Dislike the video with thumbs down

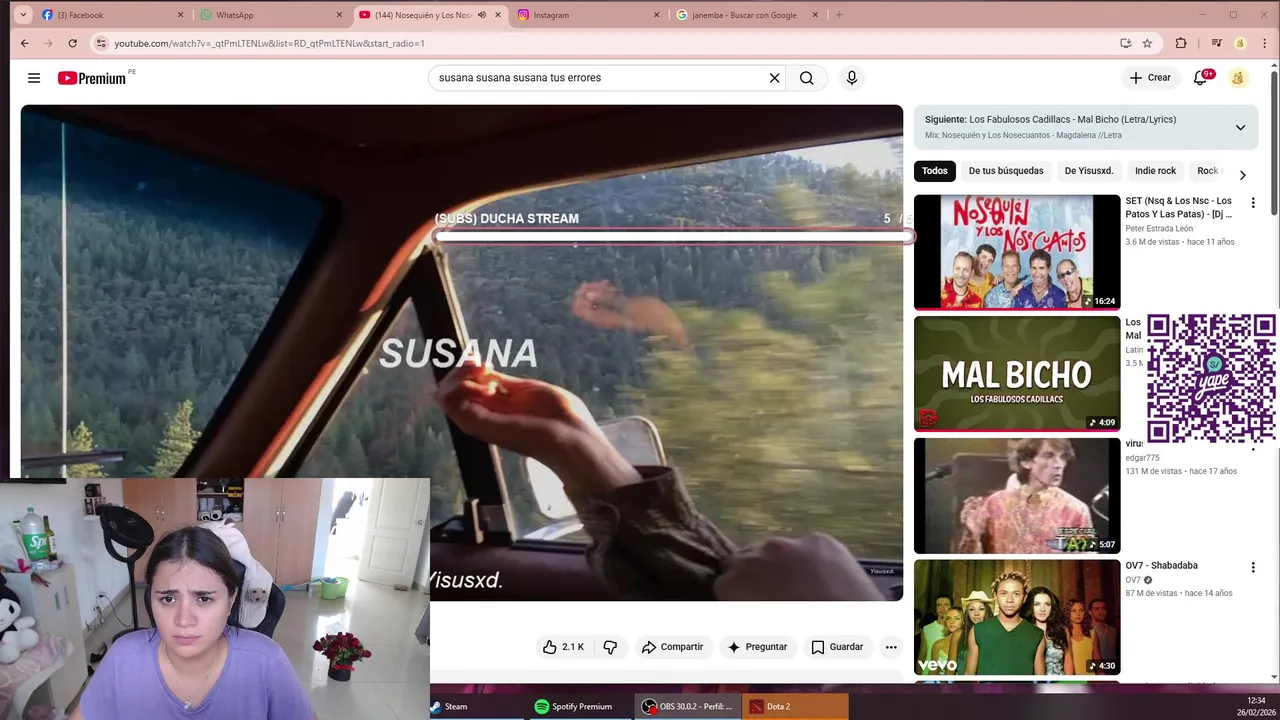click(x=610, y=647)
